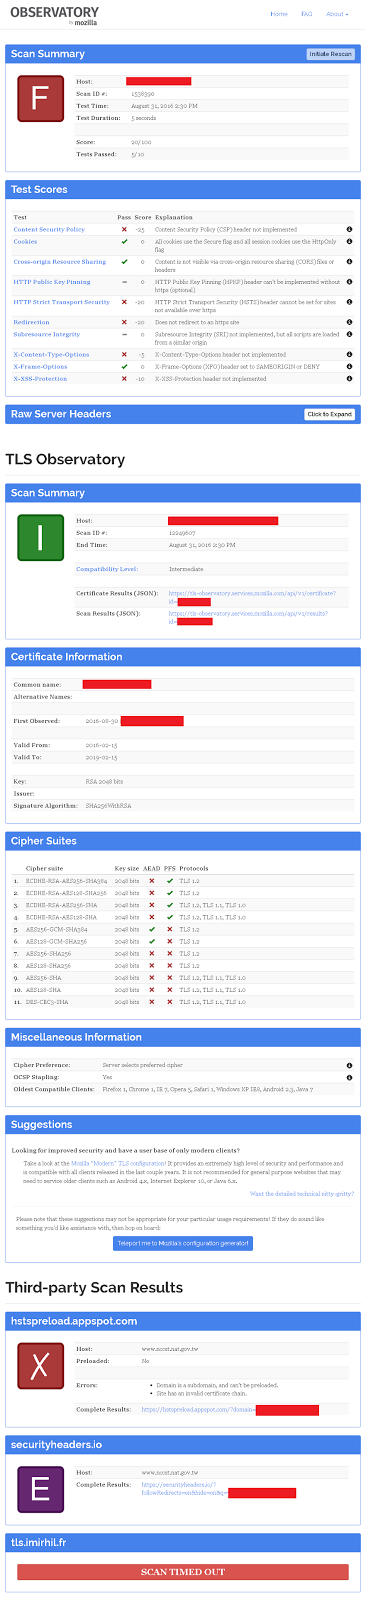Viewport: 366px width, 1600px height.
Task: Open the X-Frame-Options test link
Action: click(x=40, y=366)
